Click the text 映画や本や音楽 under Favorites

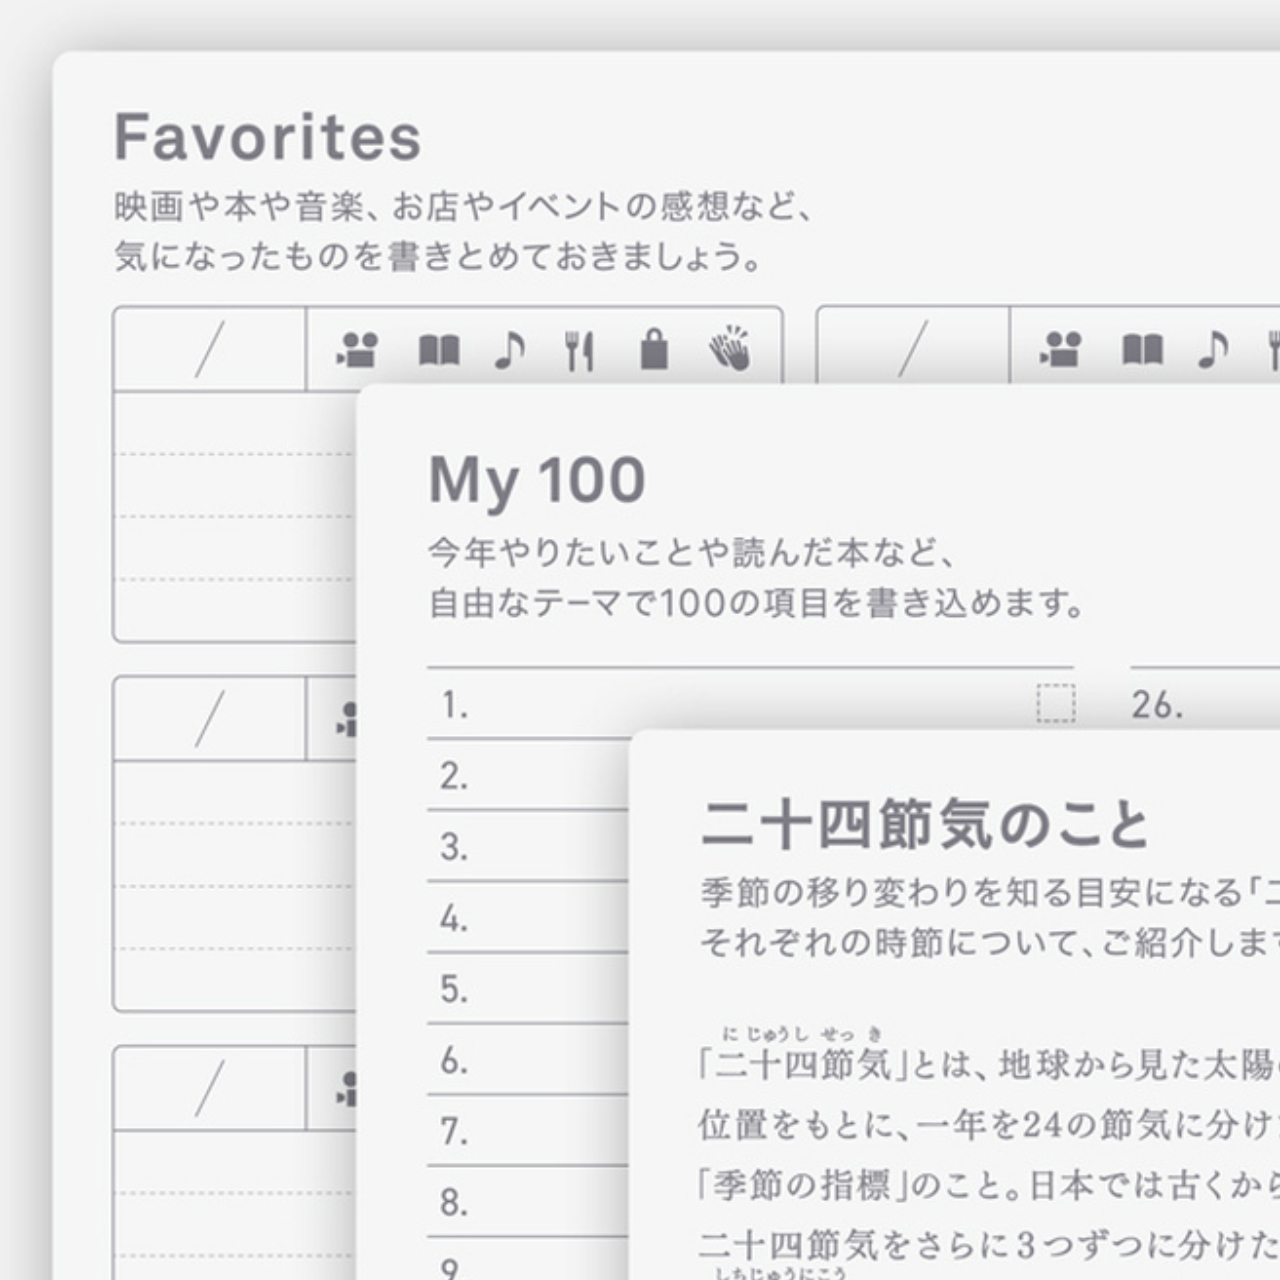[238, 207]
